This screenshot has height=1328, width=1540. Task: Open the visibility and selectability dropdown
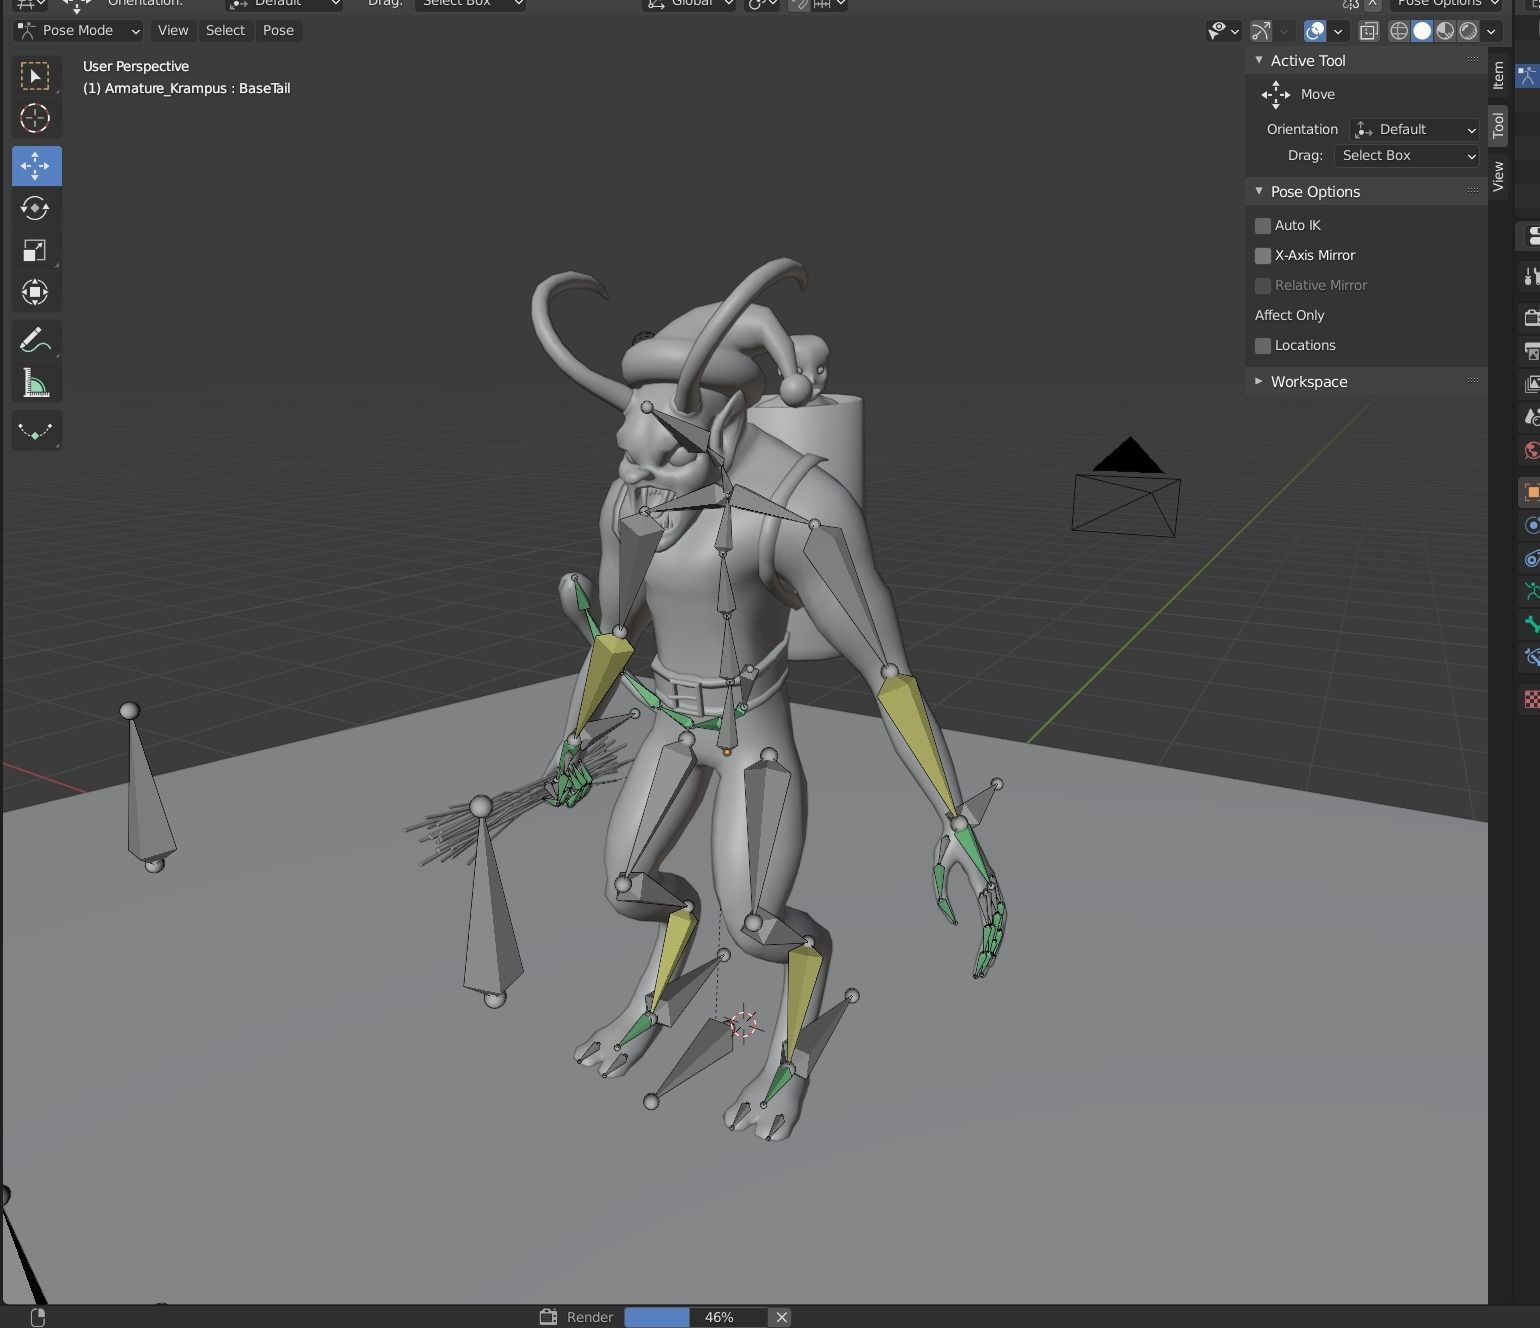pos(1223,31)
